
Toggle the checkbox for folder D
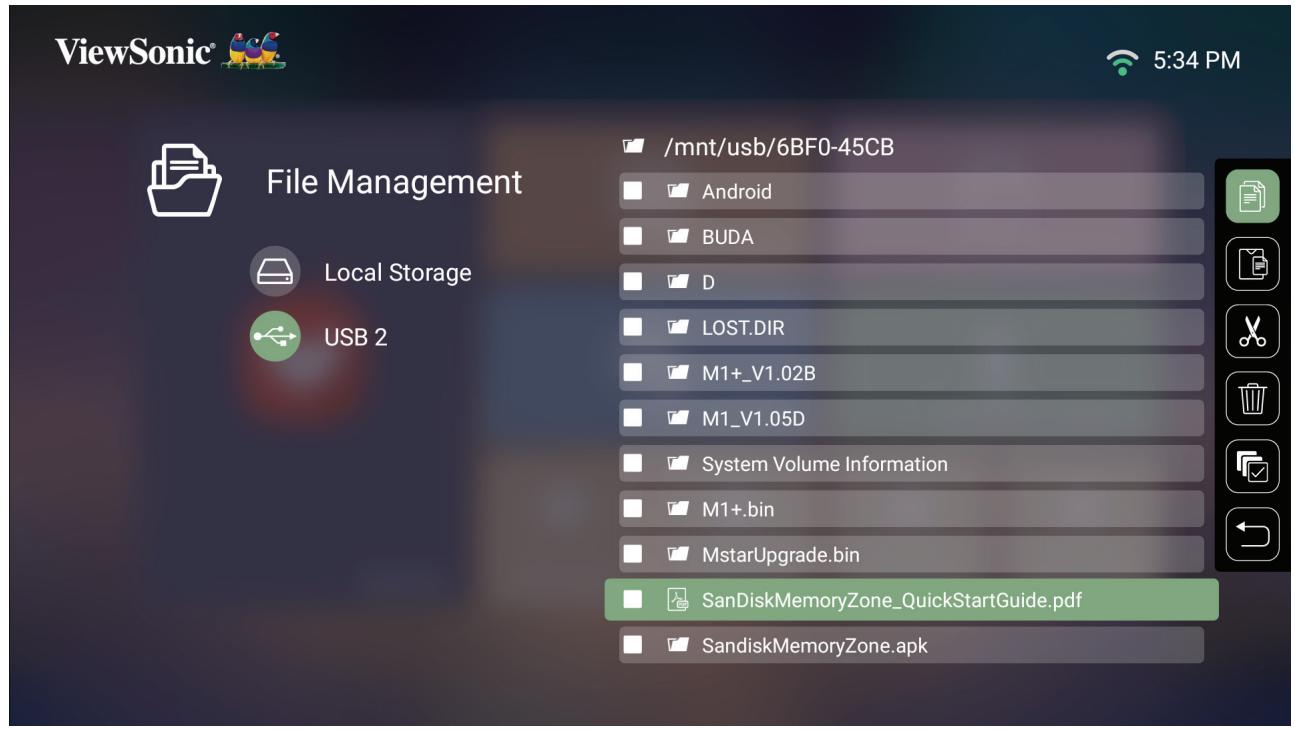tap(632, 282)
